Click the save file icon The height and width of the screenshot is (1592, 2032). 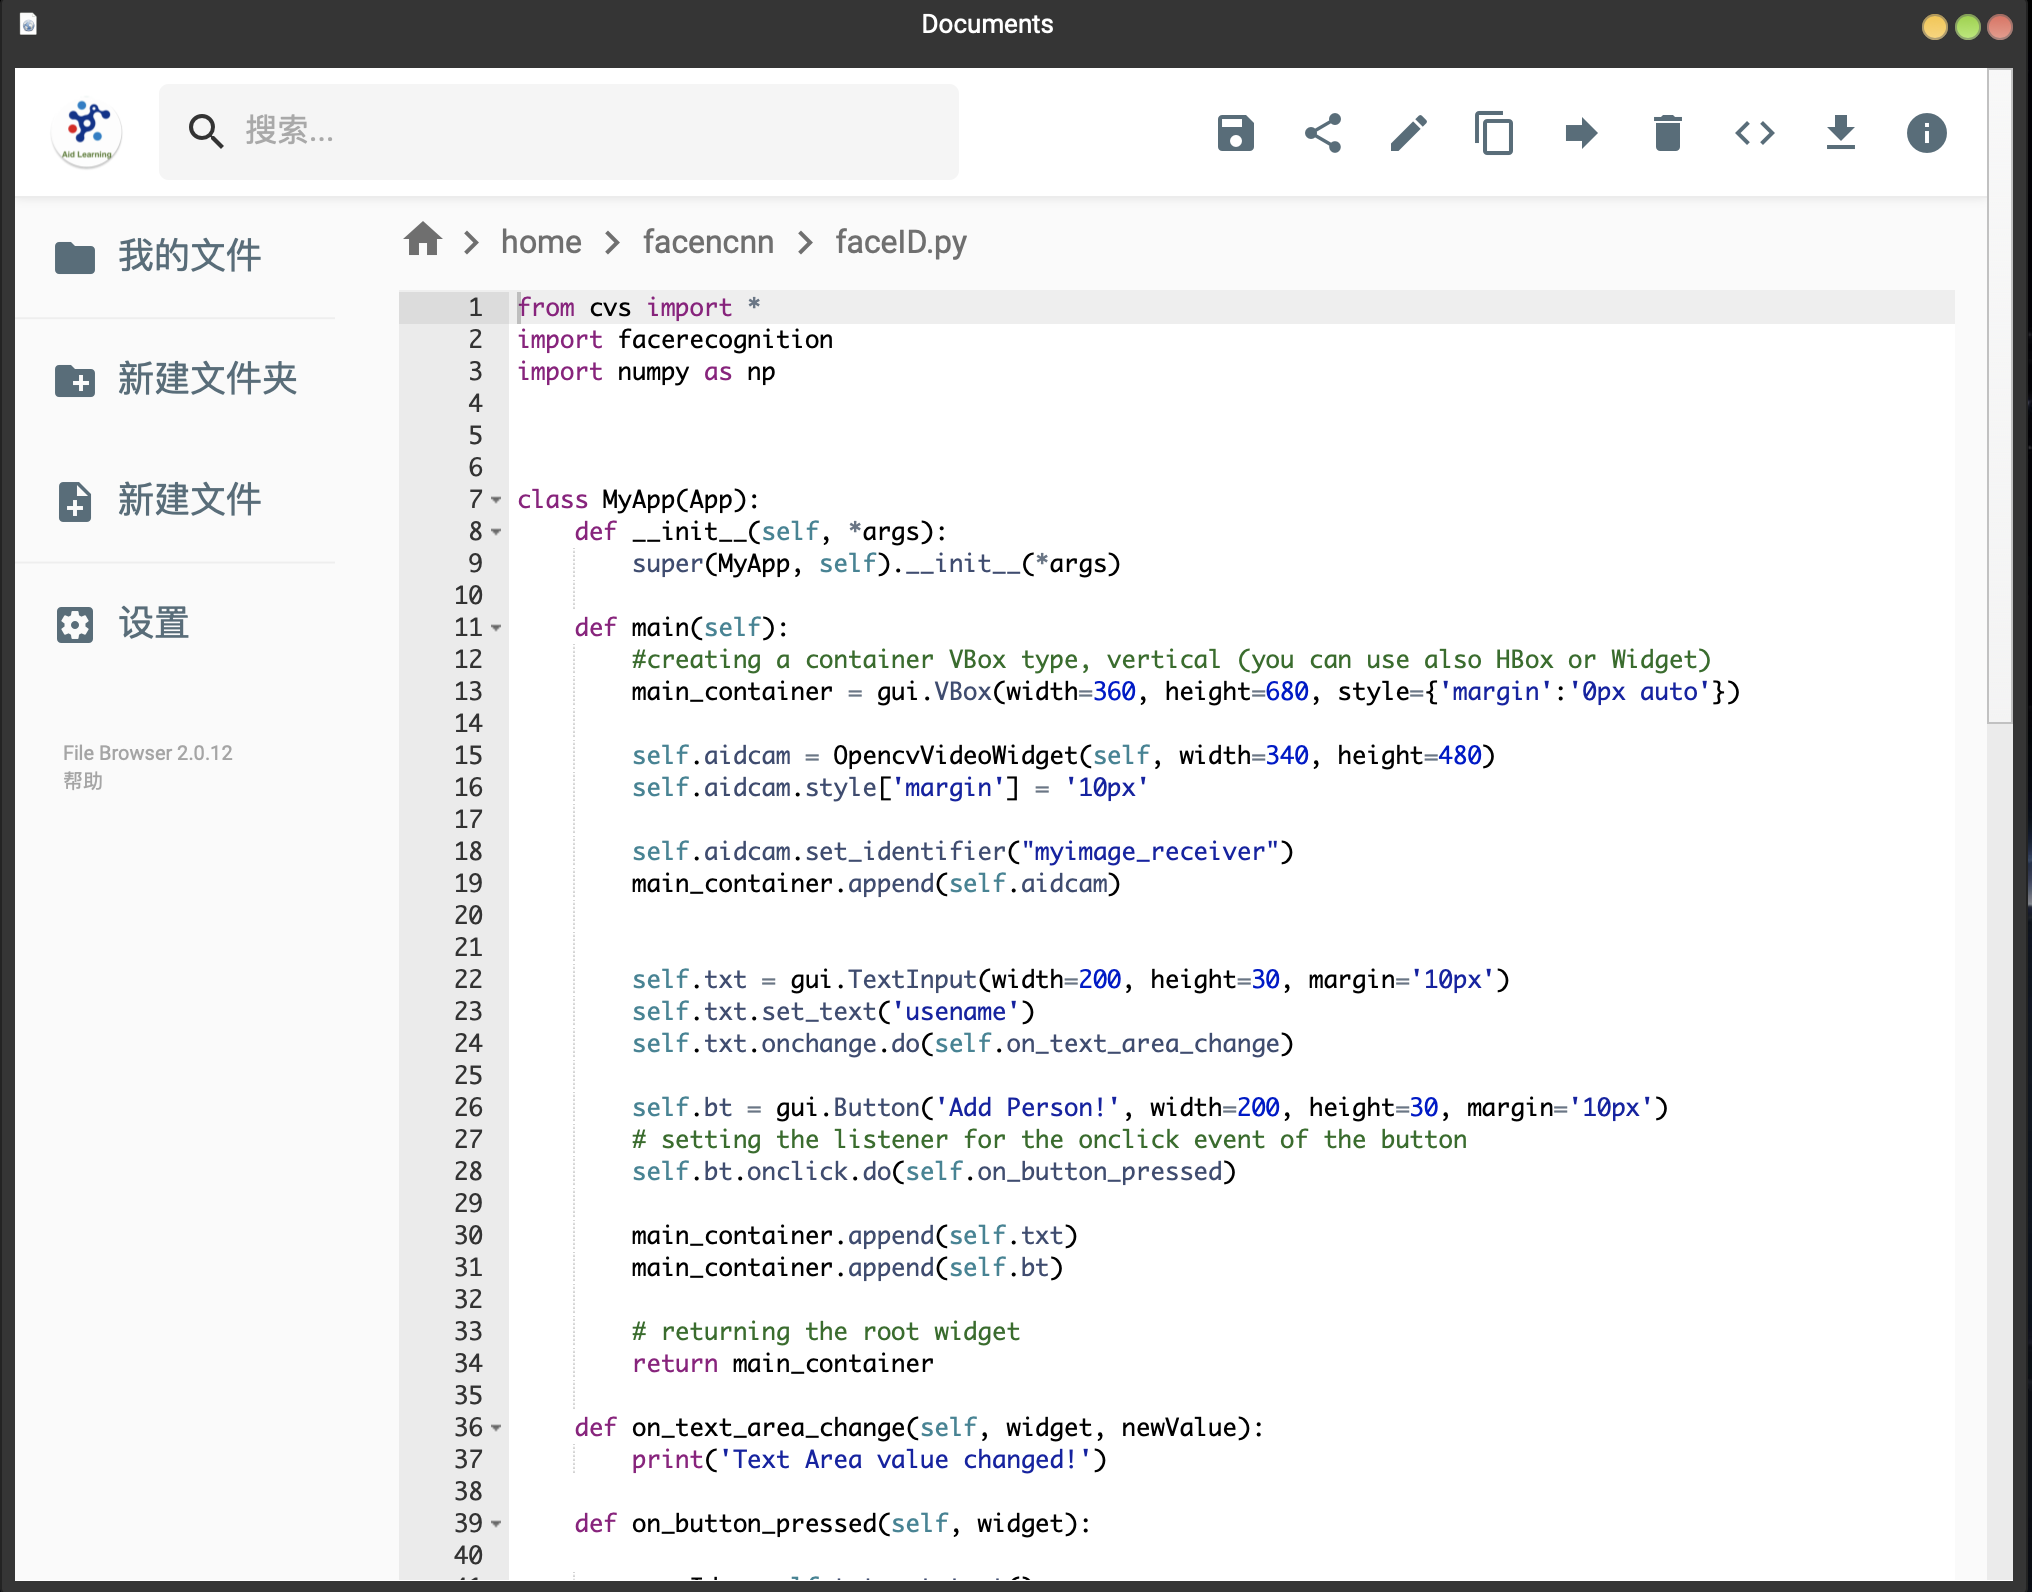[1235, 133]
